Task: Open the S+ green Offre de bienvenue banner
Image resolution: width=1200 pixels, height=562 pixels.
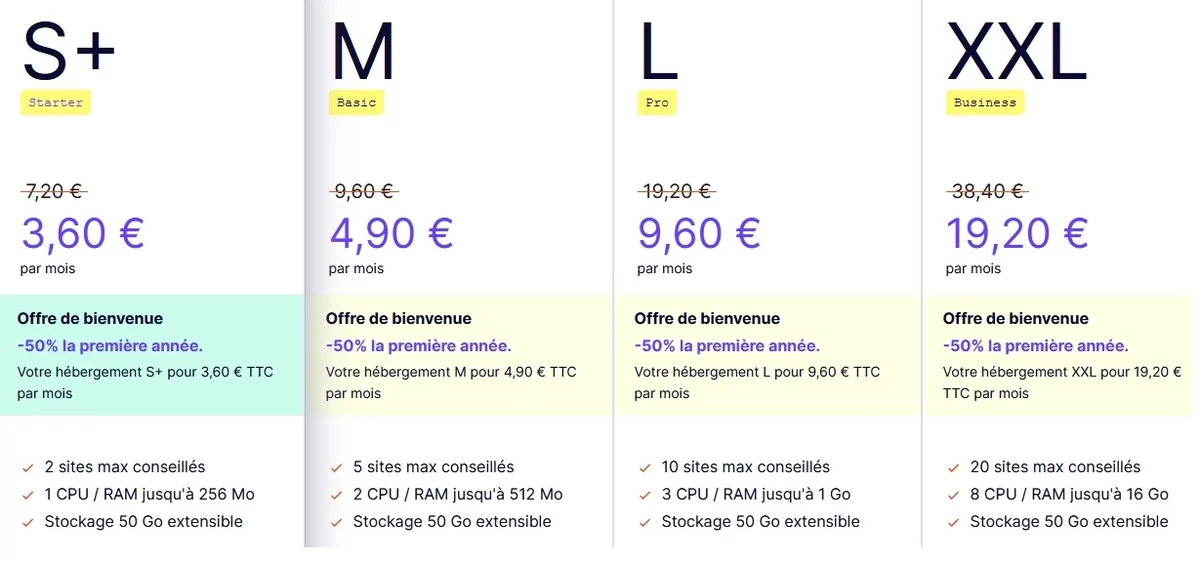Action: pos(152,355)
